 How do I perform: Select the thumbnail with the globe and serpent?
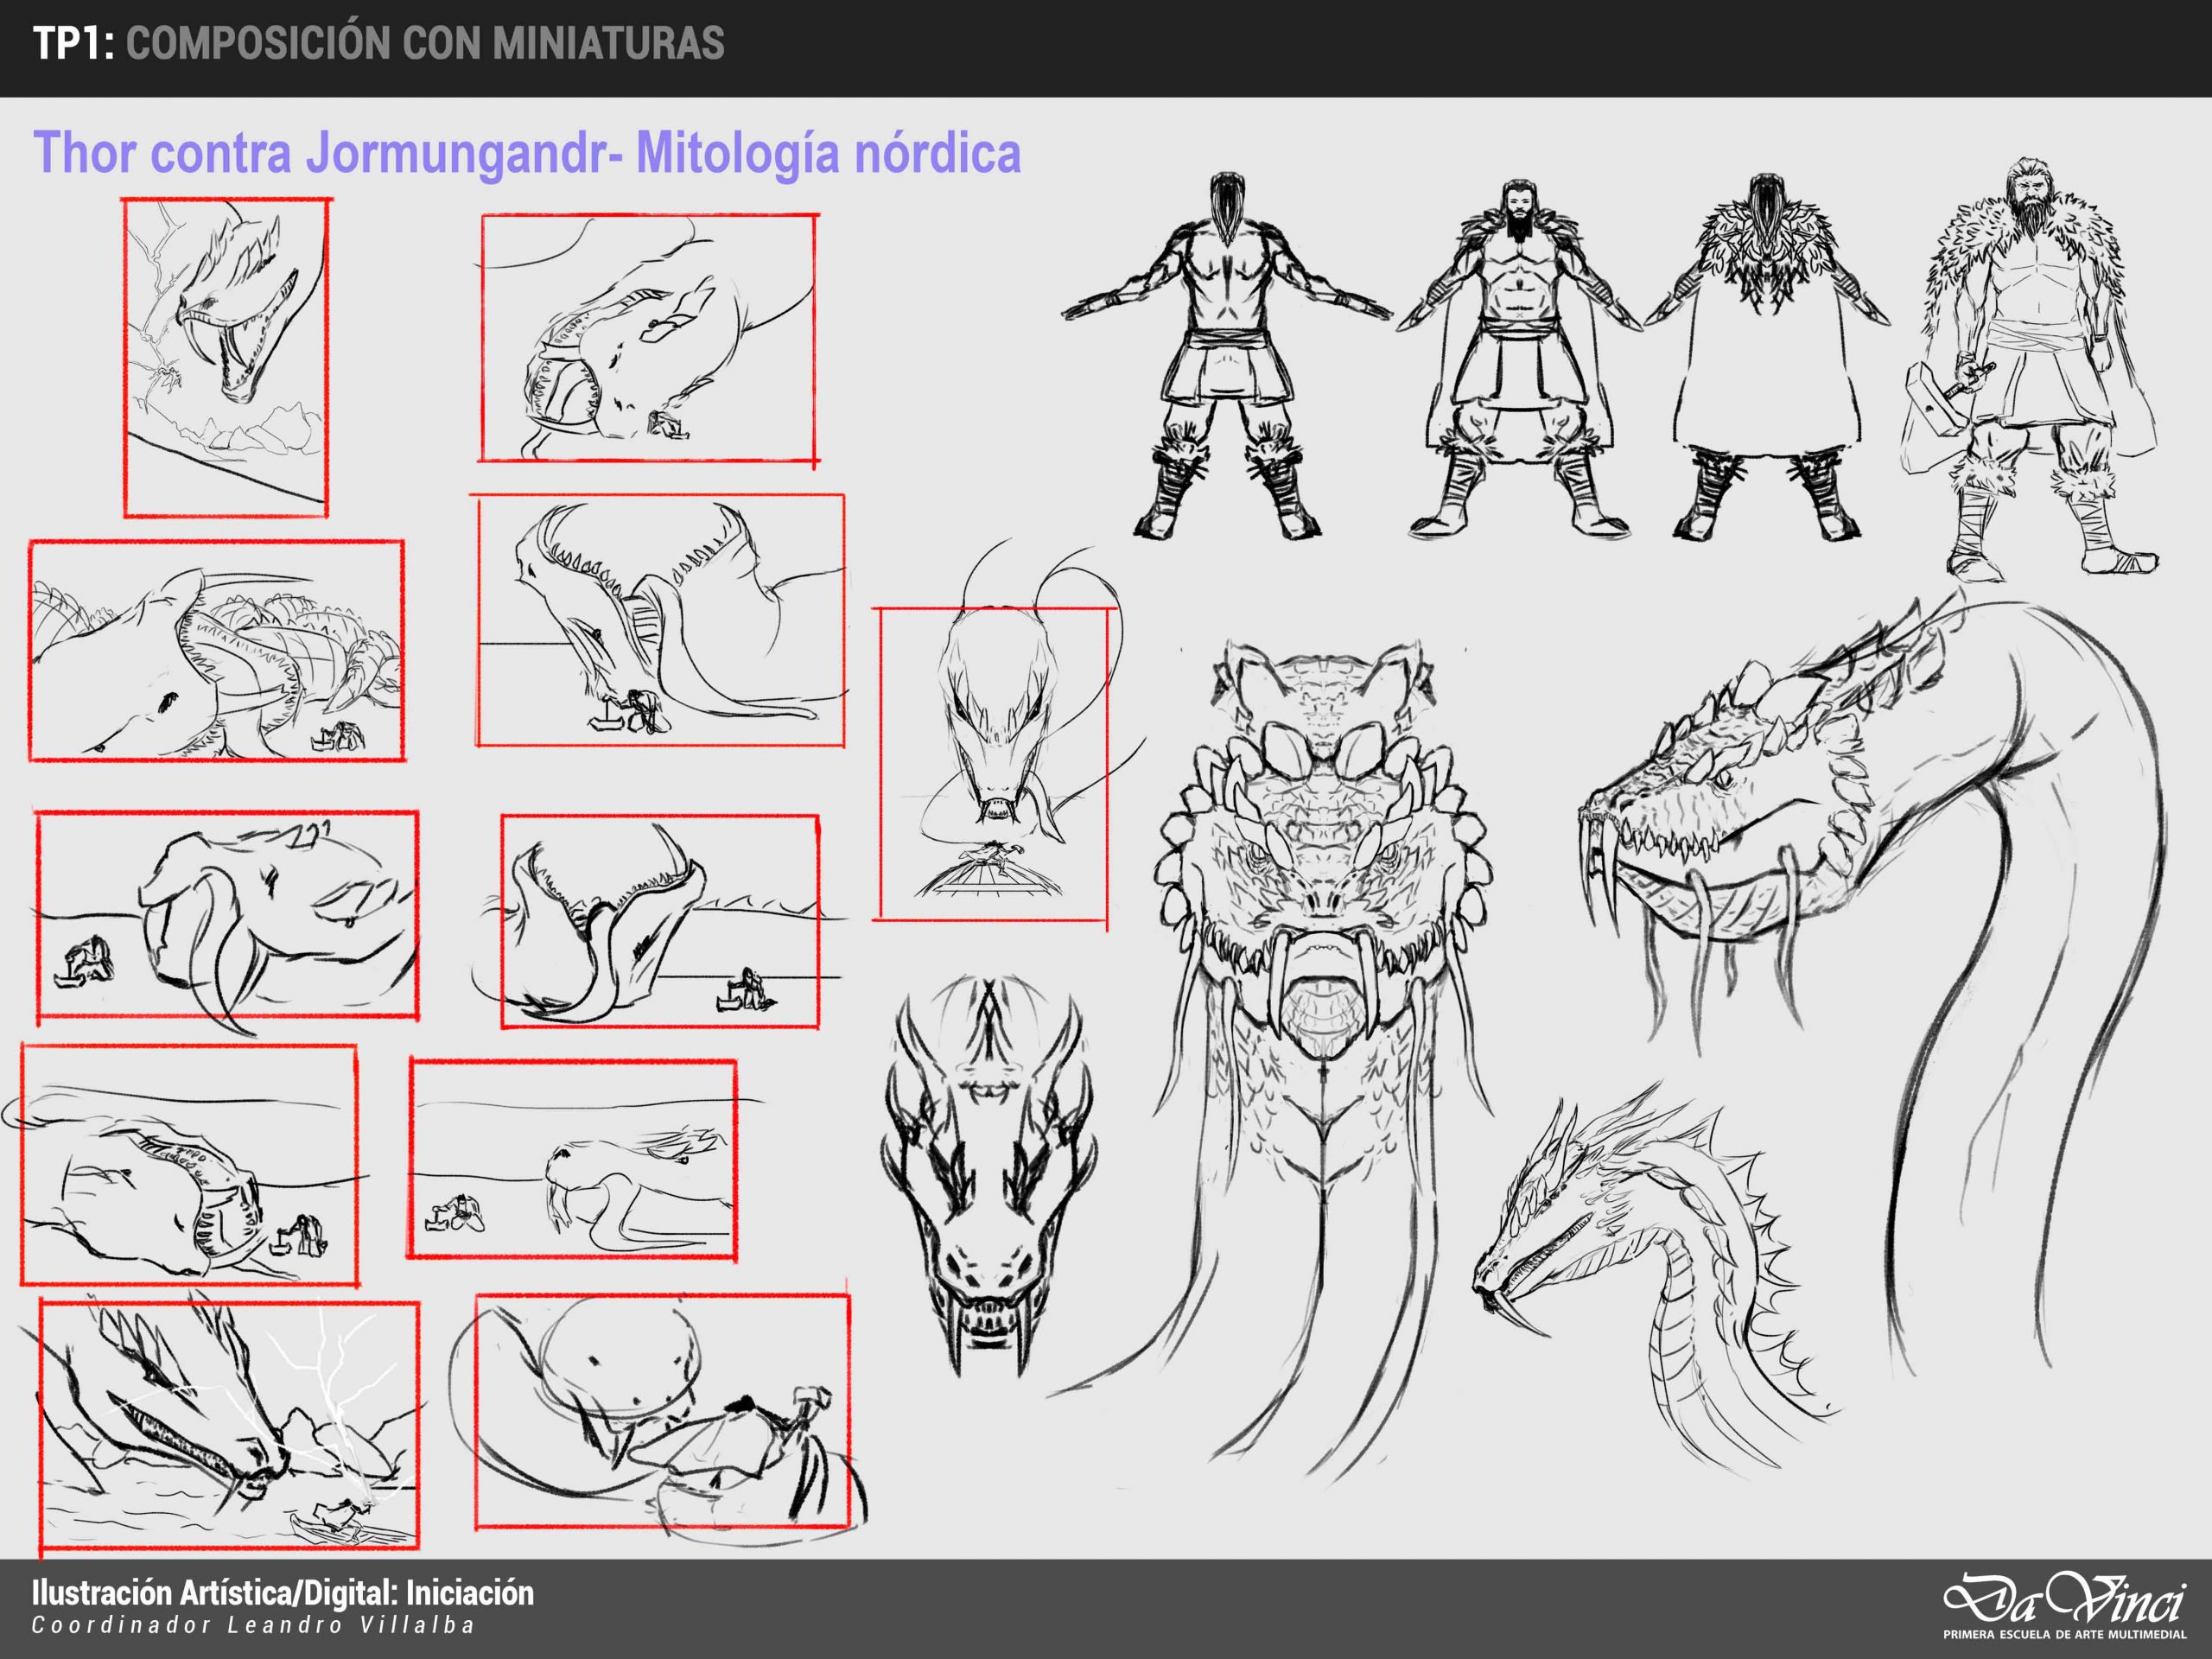click(x=993, y=762)
